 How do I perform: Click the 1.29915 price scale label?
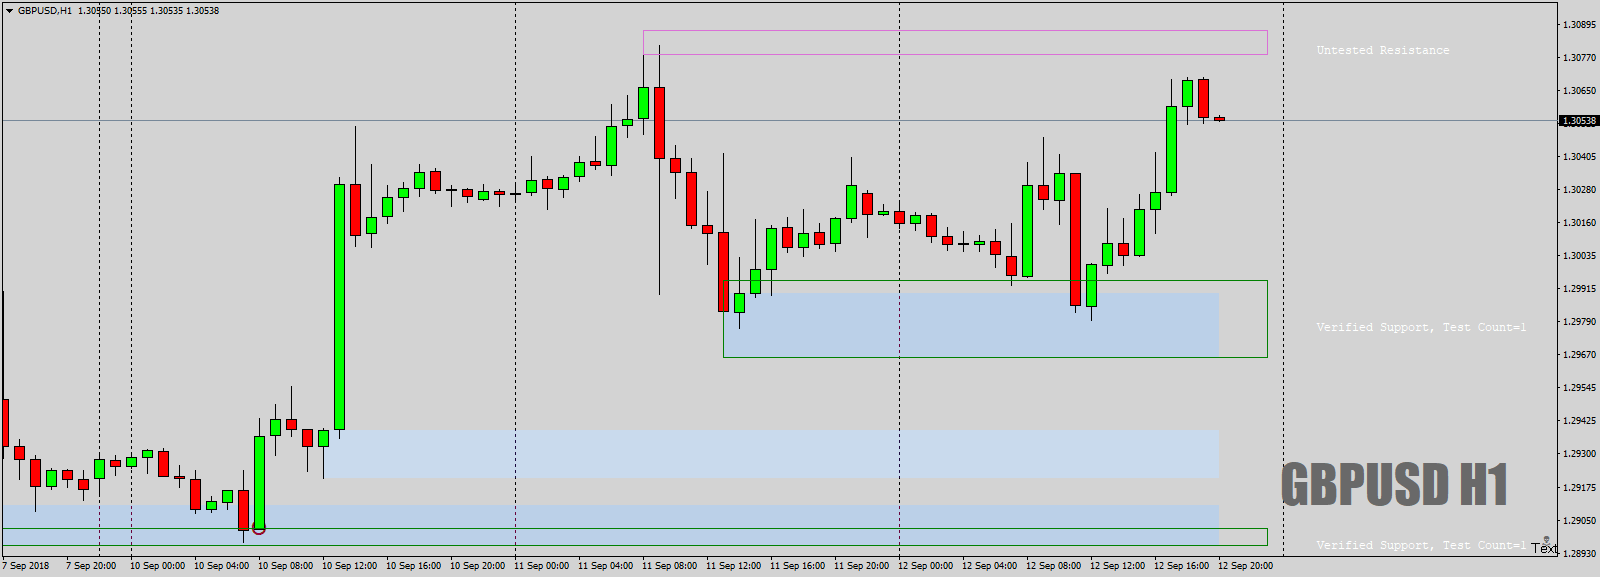click(x=1579, y=289)
